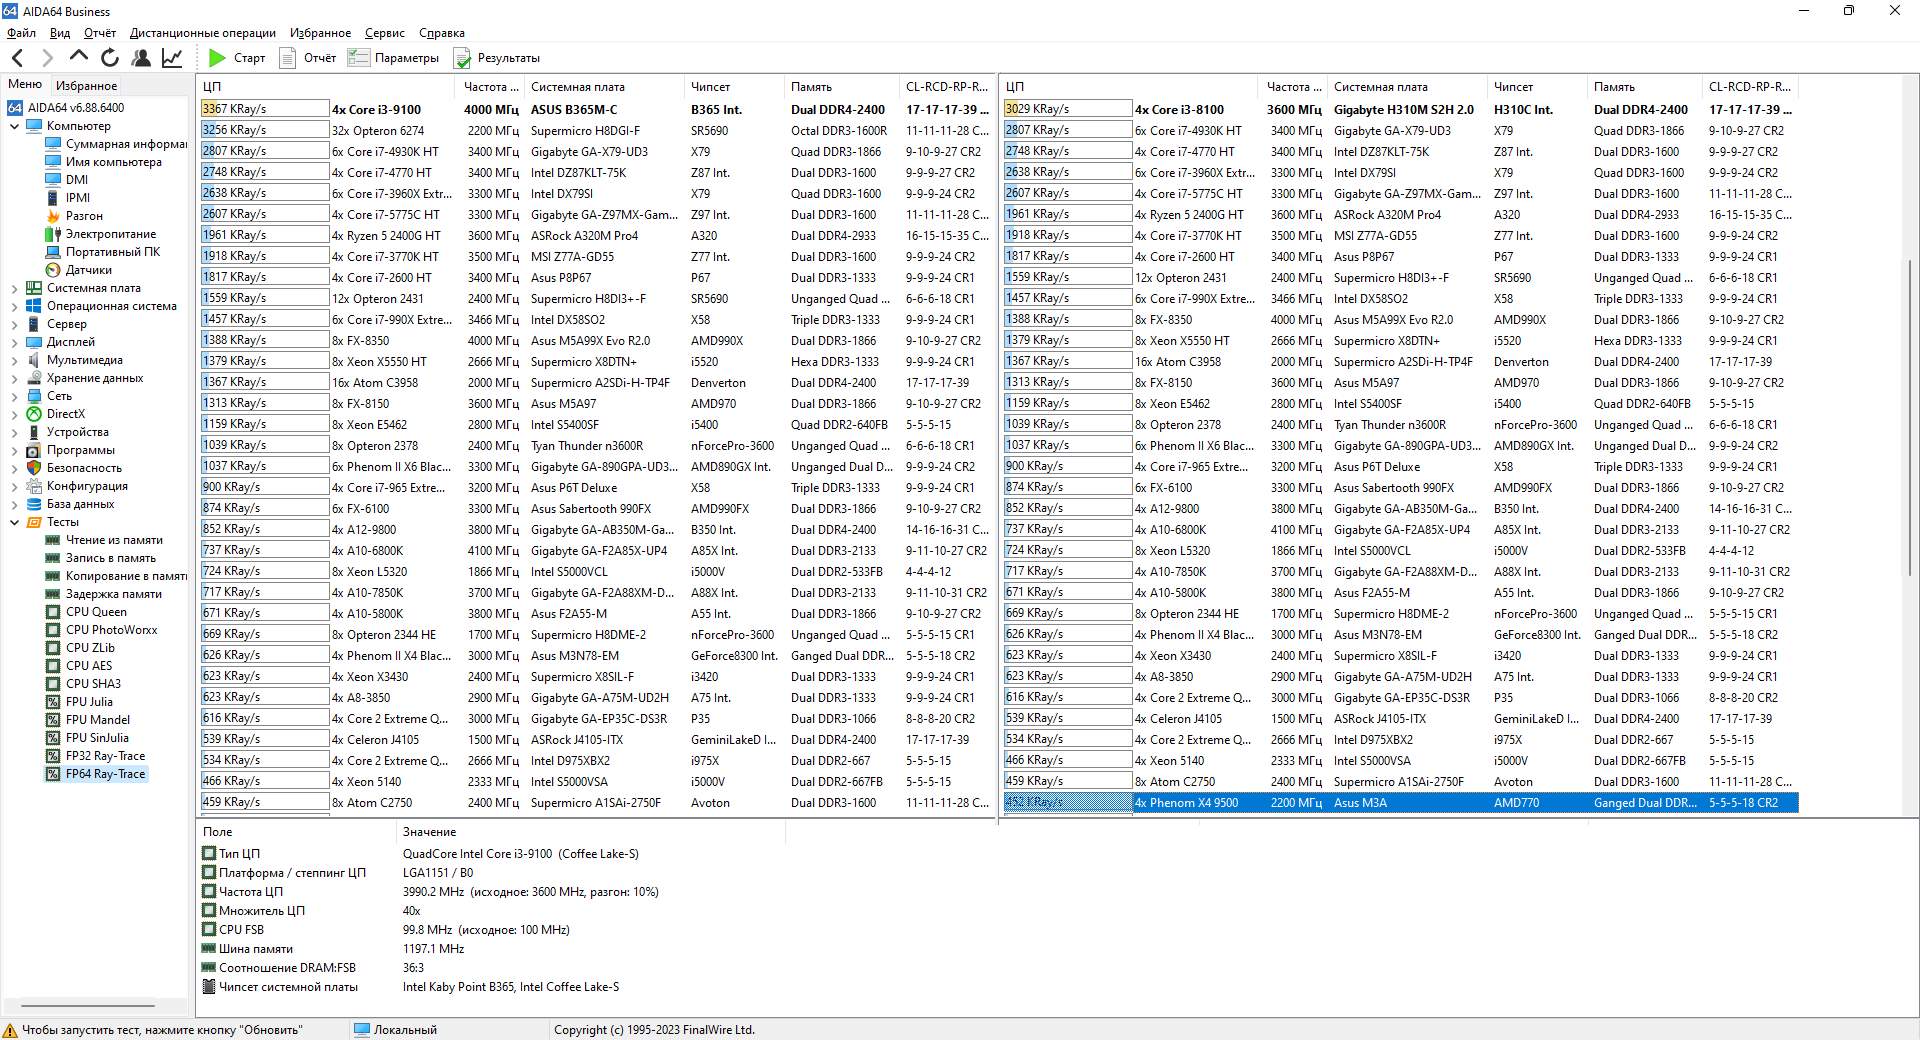Viewport: 1920px width, 1040px height.
Task: Open the user toolbar icon beside refresh
Action: pos(141,58)
